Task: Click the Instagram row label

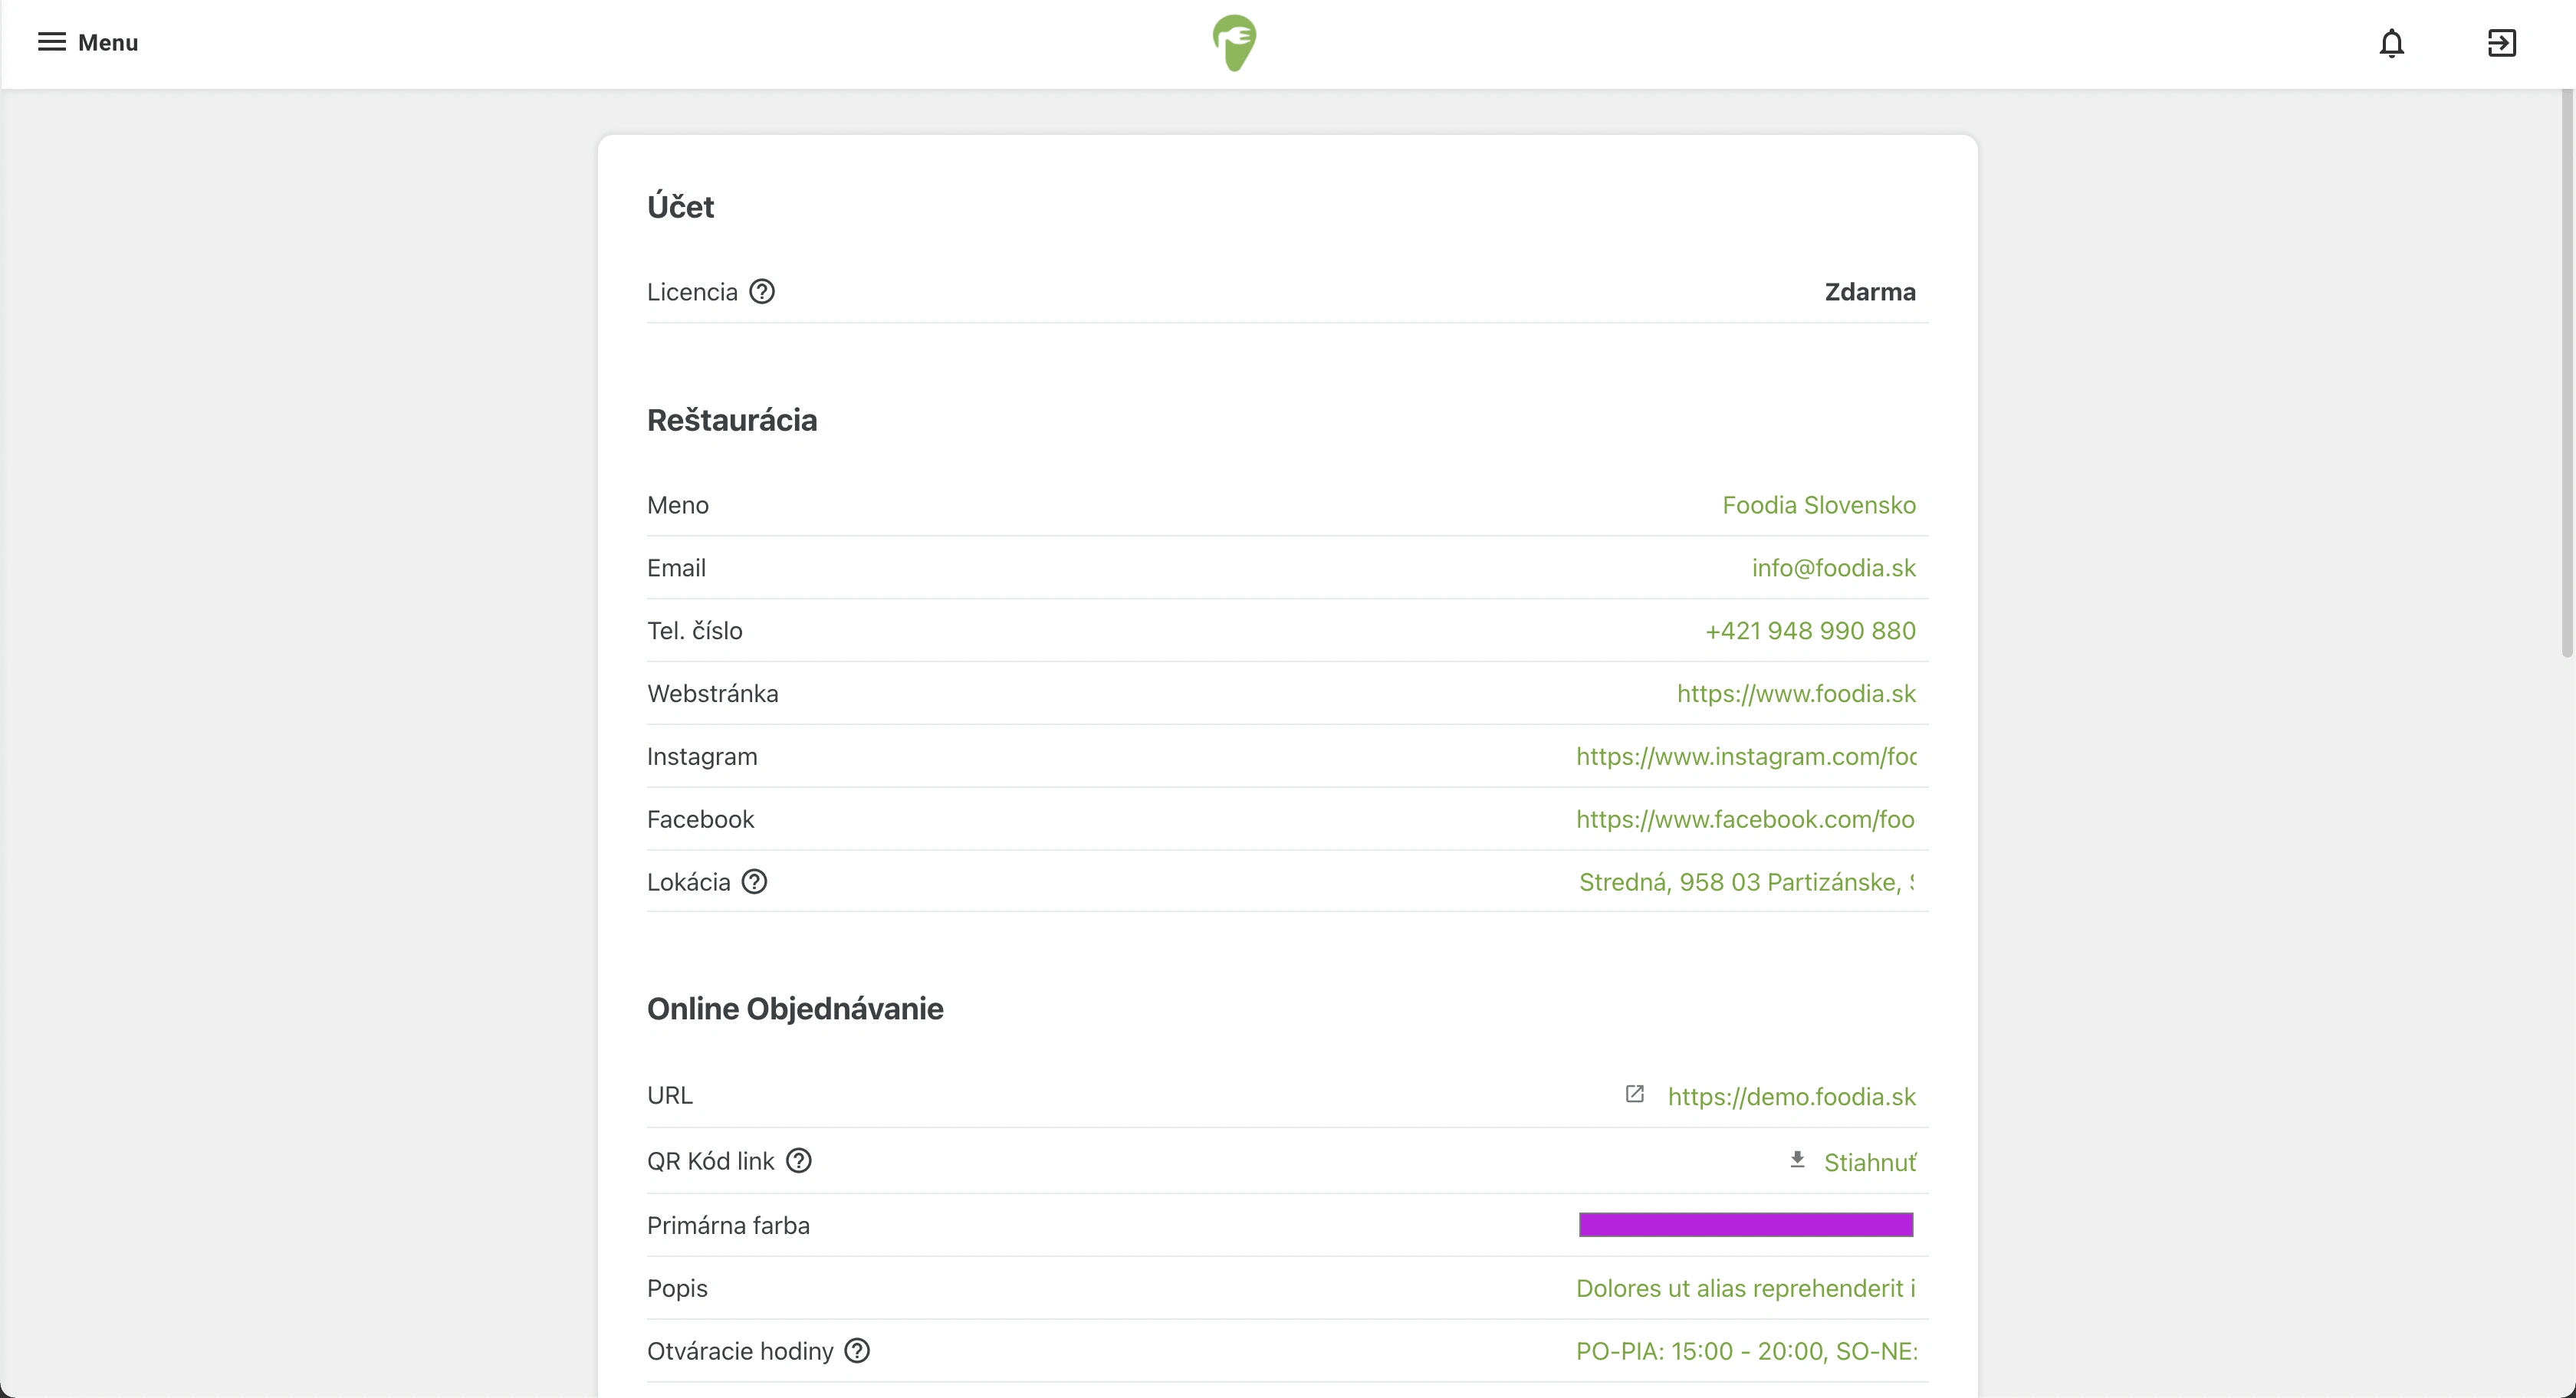Action: [702, 757]
